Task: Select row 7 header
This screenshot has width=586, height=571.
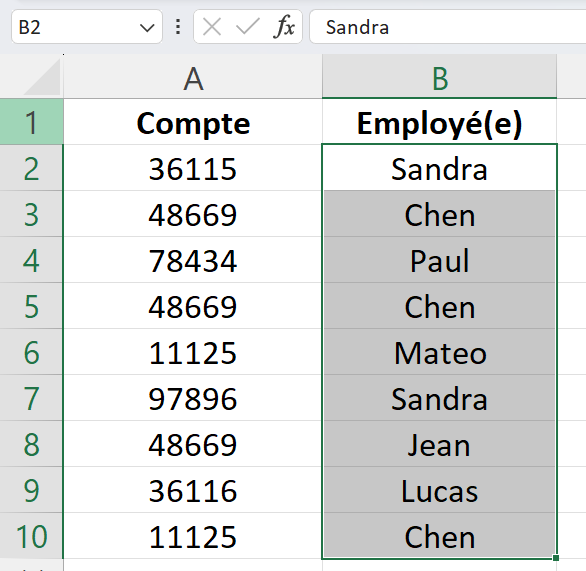Action: pyautogui.click(x=31, y=398)
